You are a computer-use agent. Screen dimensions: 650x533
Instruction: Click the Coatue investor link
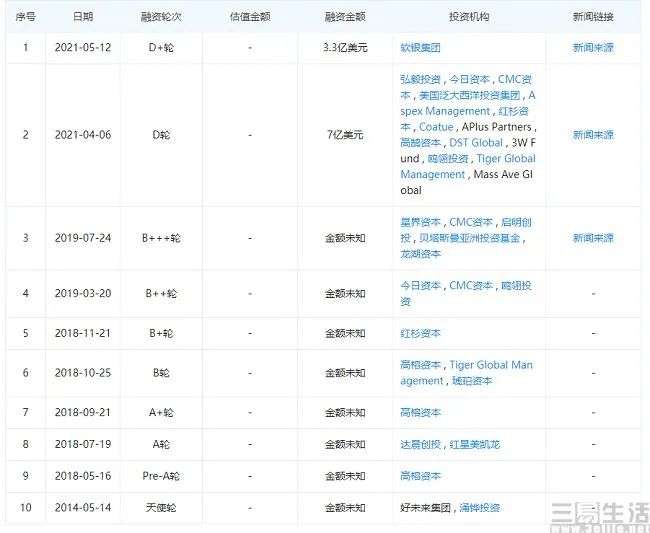[436, 127]
